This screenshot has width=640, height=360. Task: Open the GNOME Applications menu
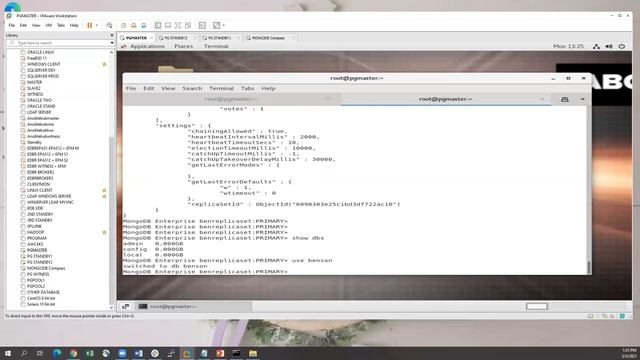pyautogui.click(x=147, y=46)
